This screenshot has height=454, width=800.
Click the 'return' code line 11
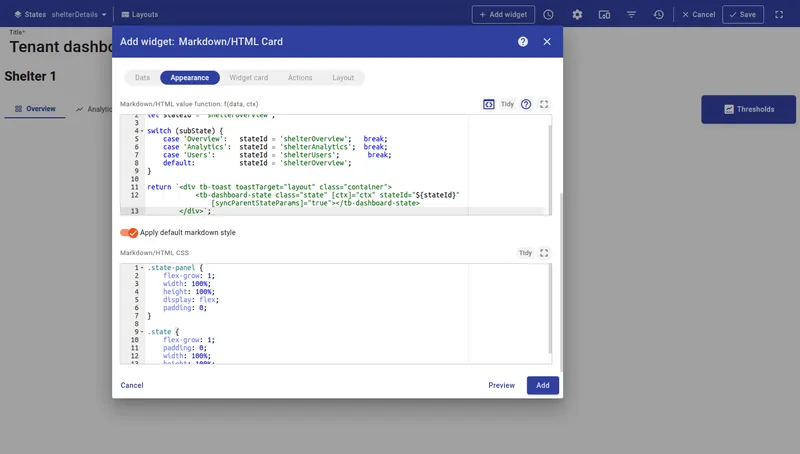click(x=269, y=187)
